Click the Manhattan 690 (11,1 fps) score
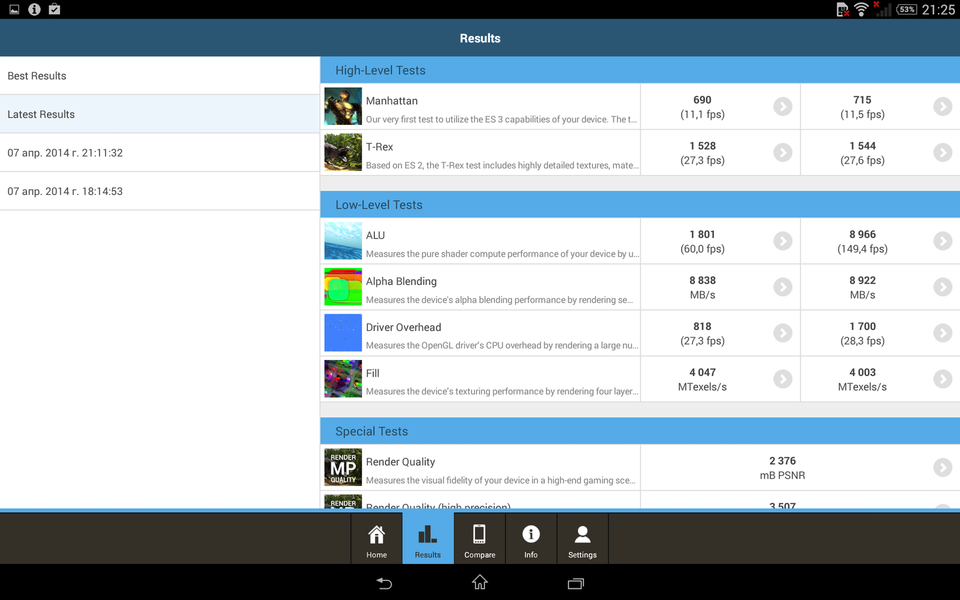Screen dimensions: 960x600 (702, 107)
